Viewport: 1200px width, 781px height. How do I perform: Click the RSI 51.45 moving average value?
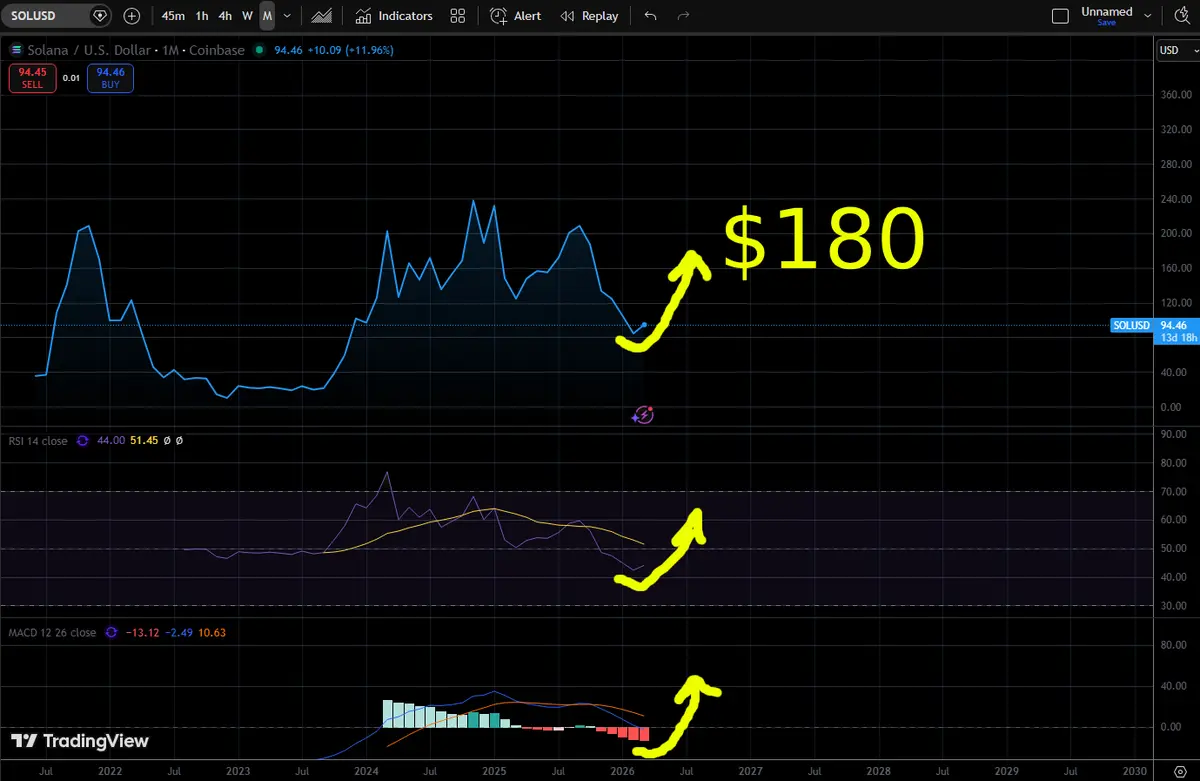[144, 440]
